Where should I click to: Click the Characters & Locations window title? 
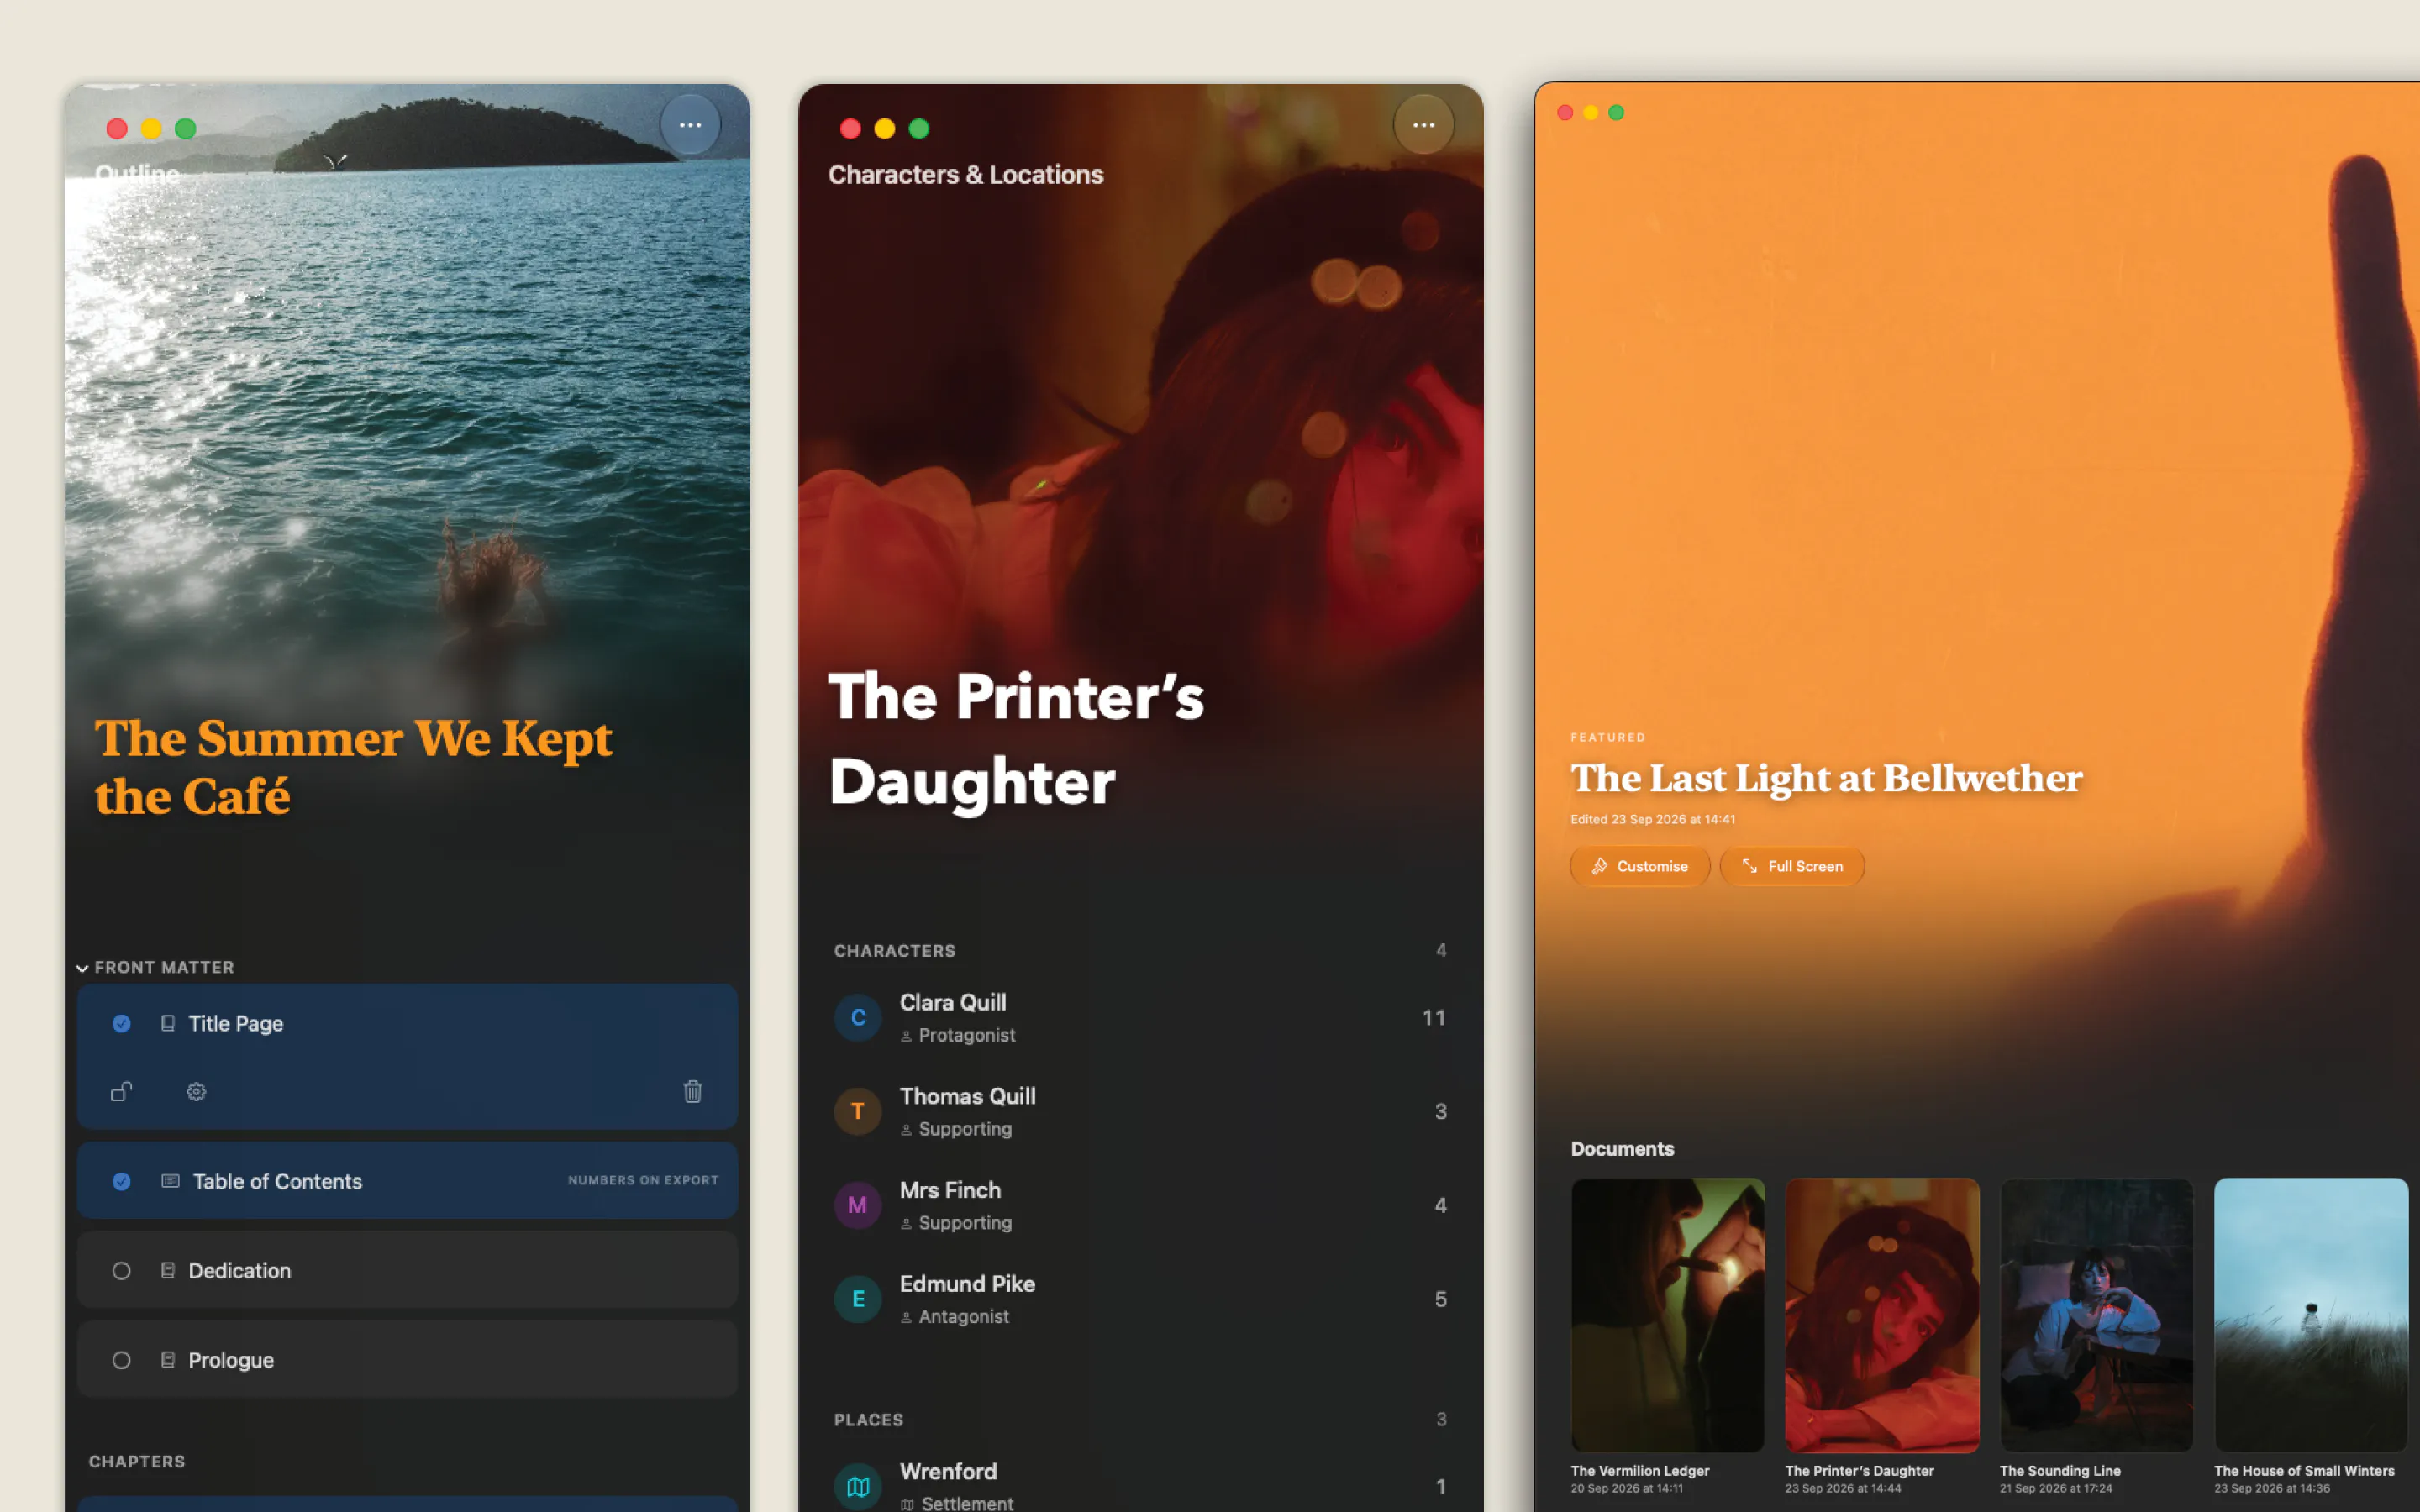coord(966,174)
